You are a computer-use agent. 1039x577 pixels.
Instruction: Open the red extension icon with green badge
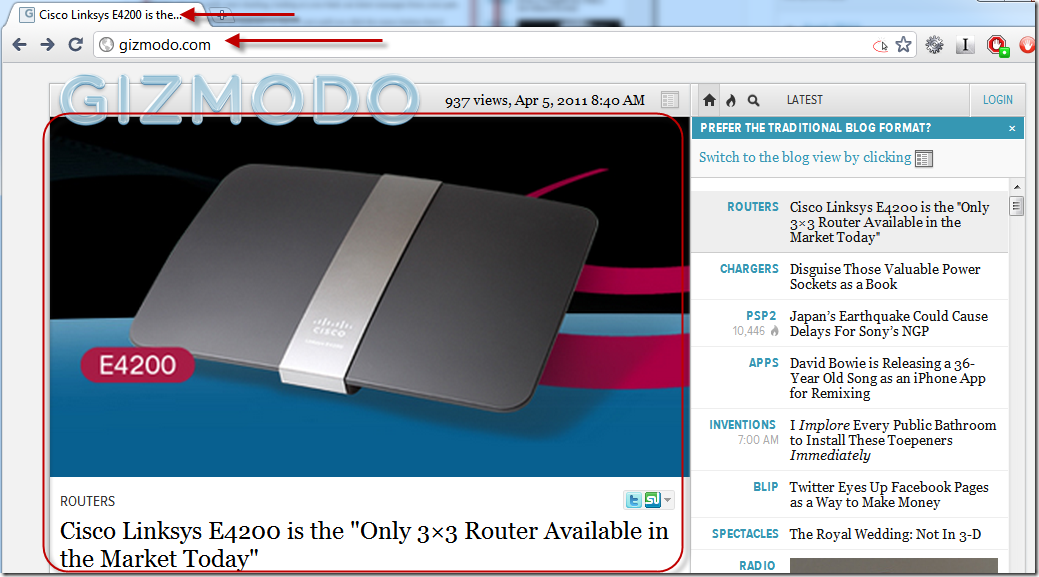click(997, 45)
